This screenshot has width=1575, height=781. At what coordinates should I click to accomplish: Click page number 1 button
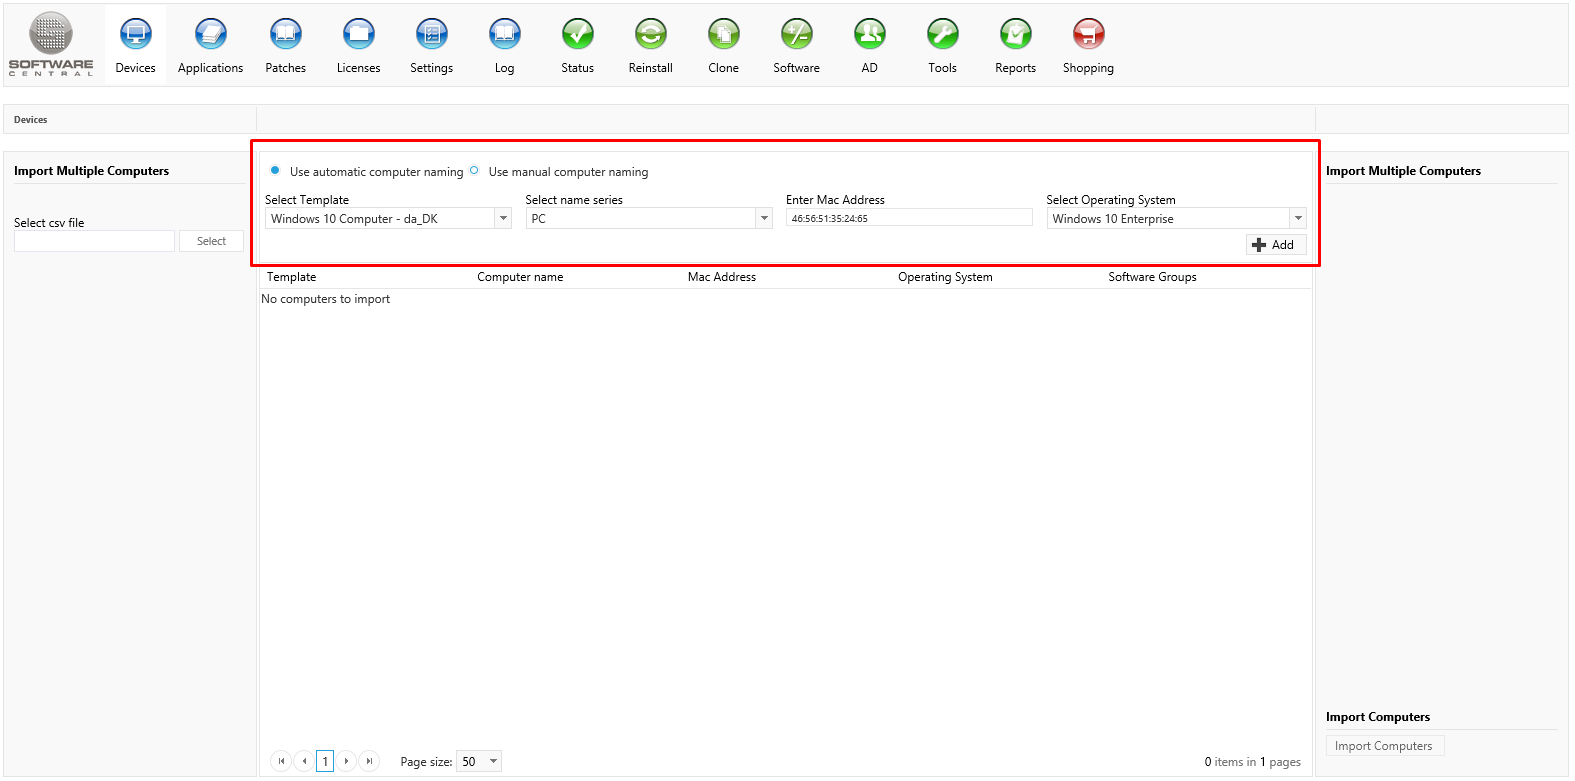pyautogui.click(x=325, y=761)
